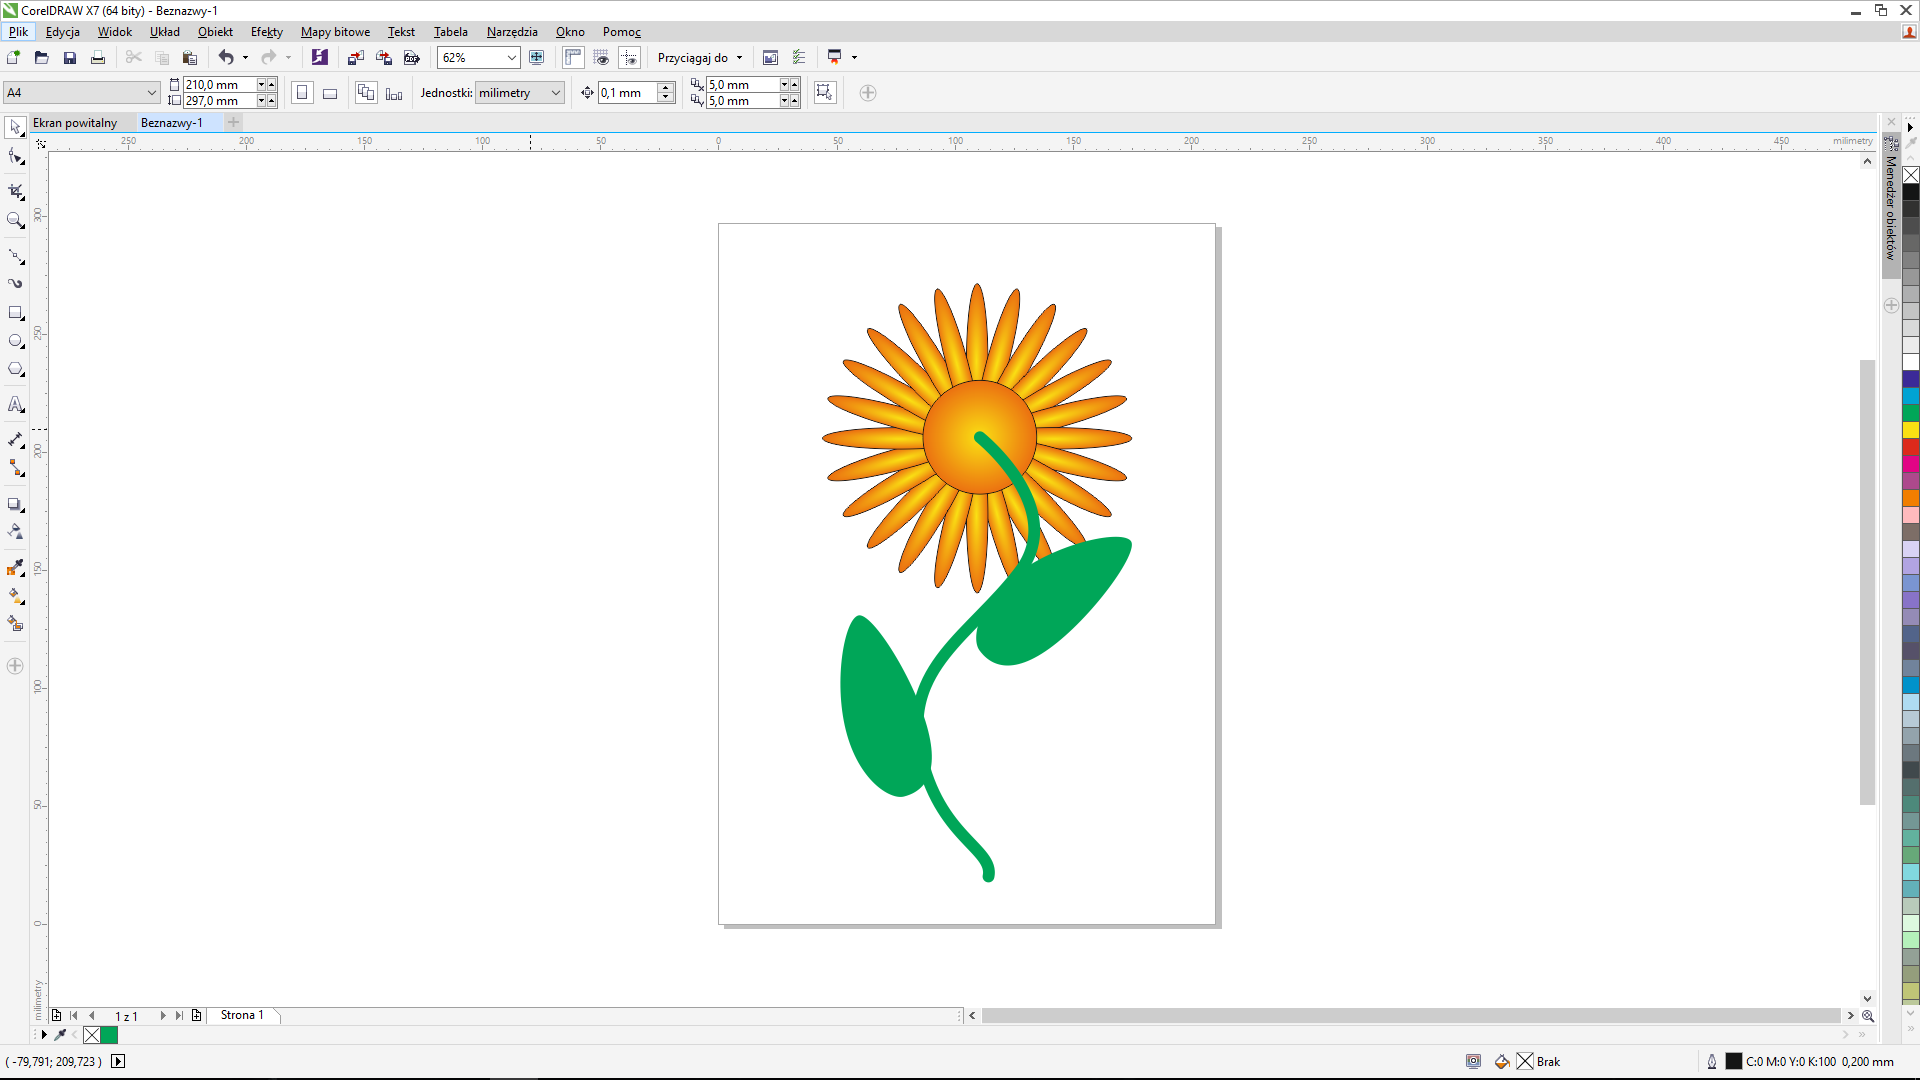The image size is (1920, 1080).
Task: Select the Text tool
Action: (x=15, y=405)
